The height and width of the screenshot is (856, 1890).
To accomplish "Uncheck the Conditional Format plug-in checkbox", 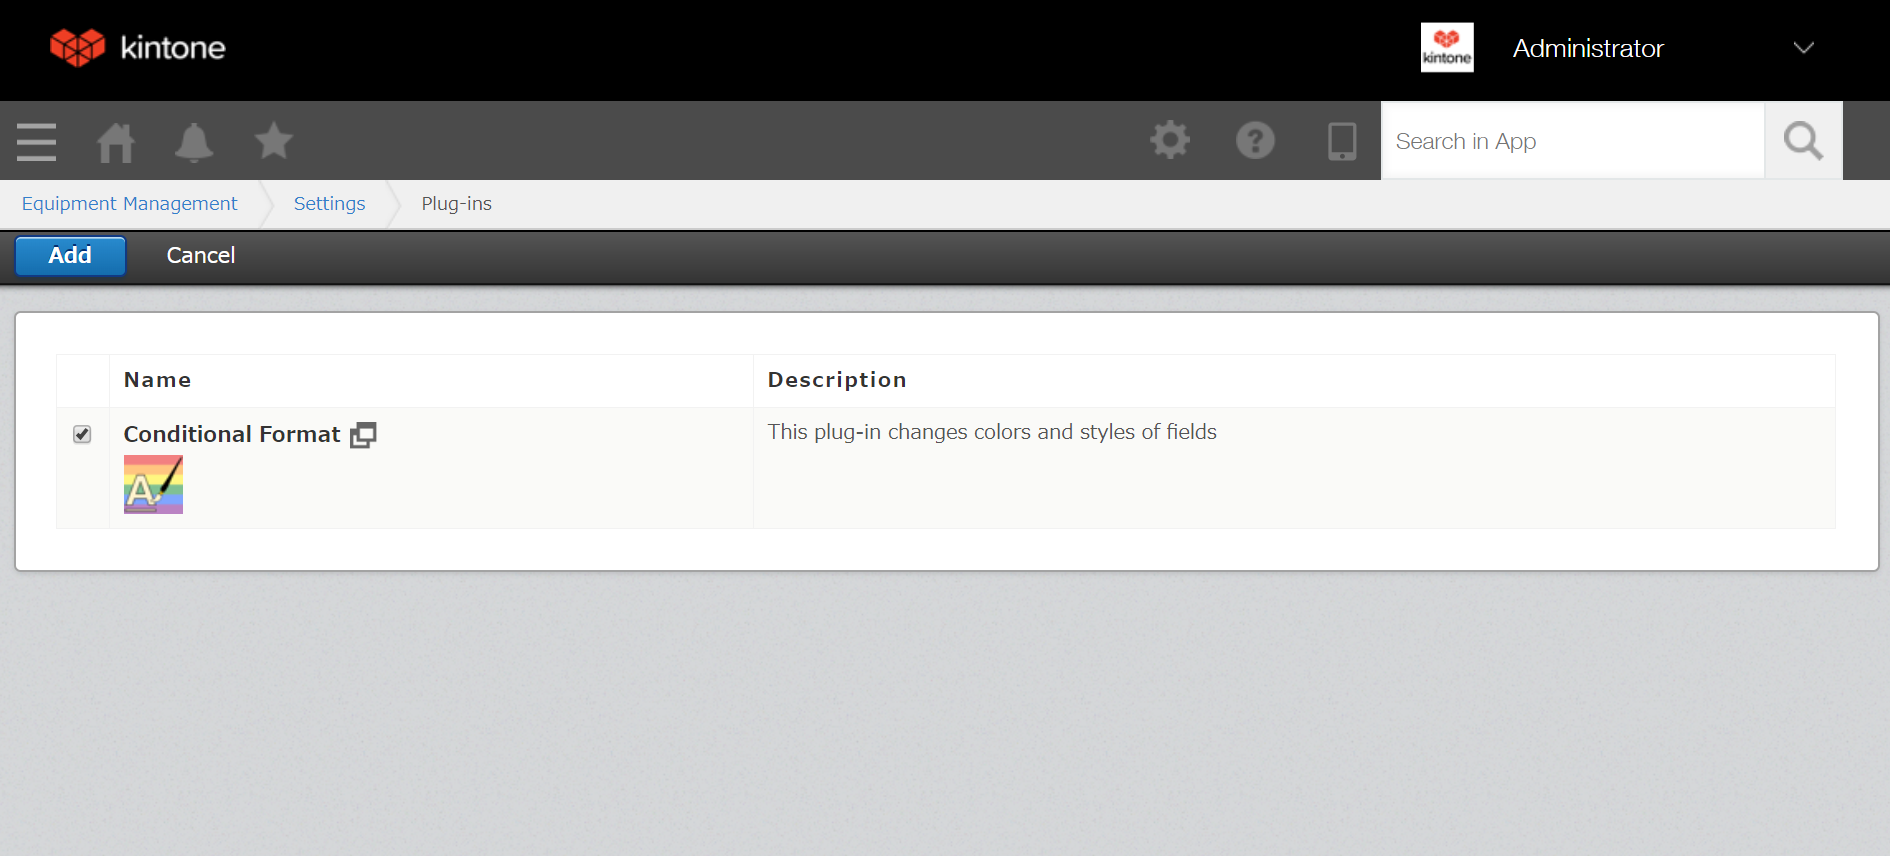I will (82, 434).
